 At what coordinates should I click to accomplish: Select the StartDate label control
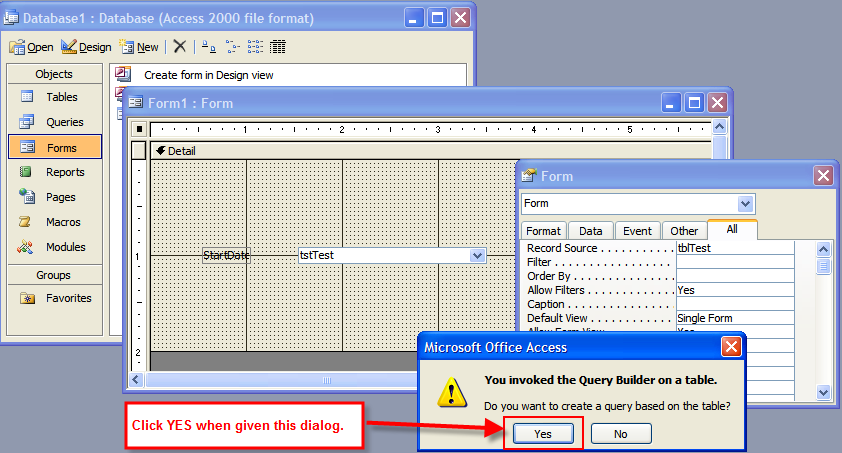tap(226, 255)
